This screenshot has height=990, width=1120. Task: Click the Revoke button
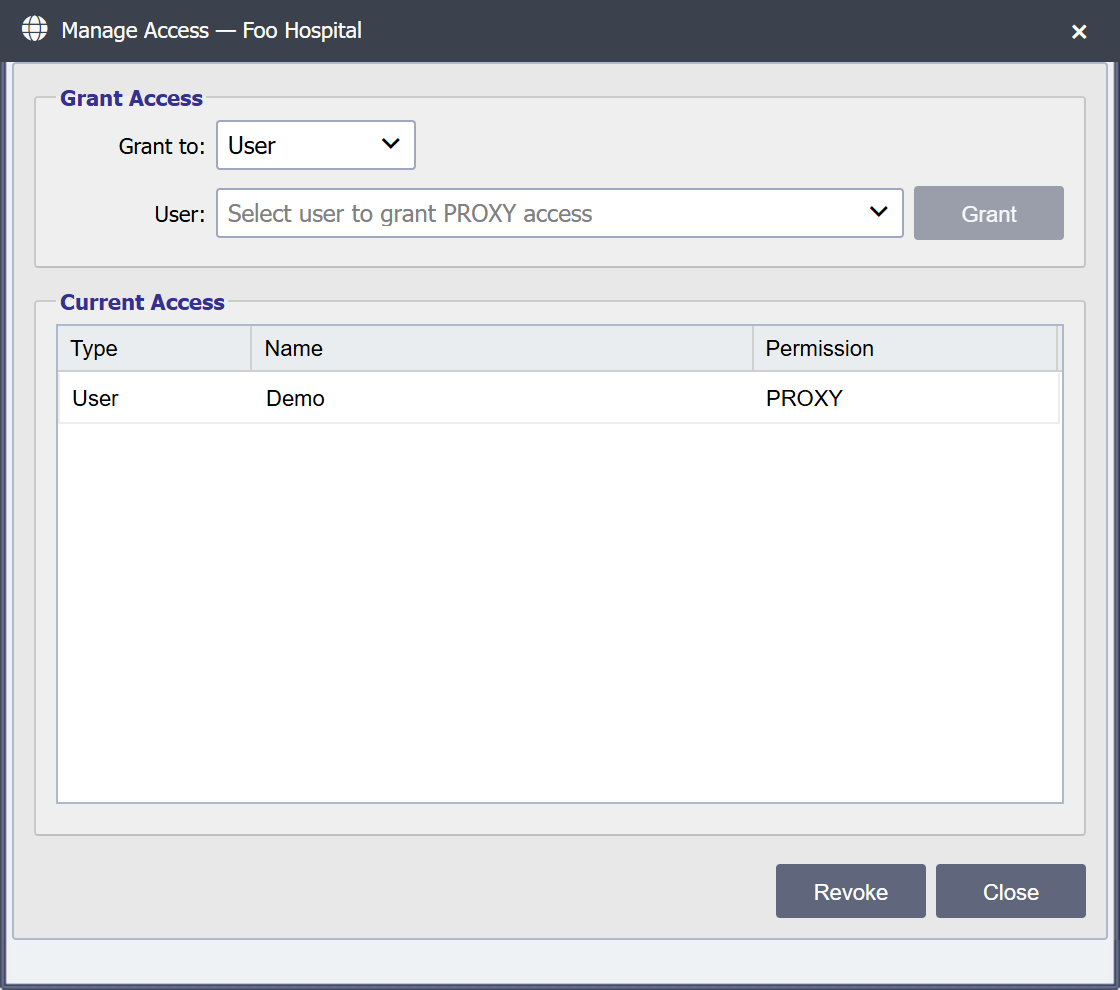point(851,891)
